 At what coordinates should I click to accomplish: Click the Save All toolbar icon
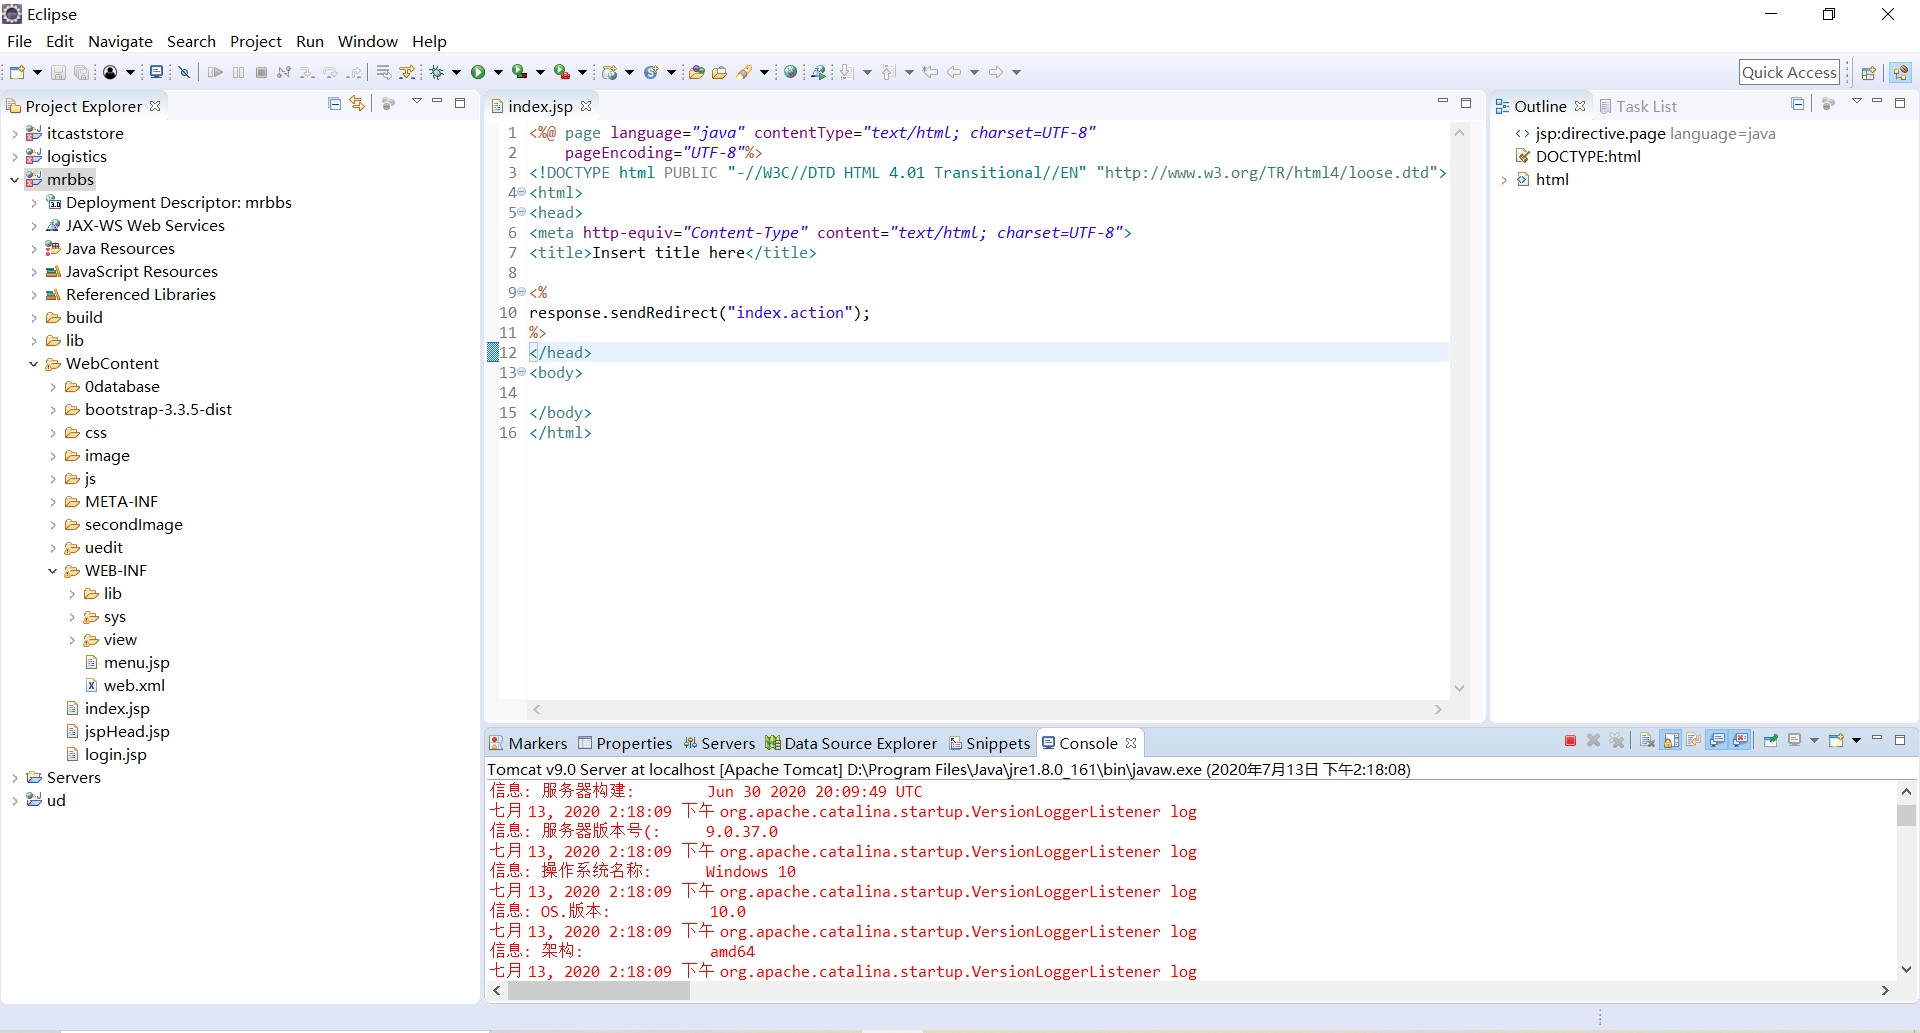click(x=81, y=72)
